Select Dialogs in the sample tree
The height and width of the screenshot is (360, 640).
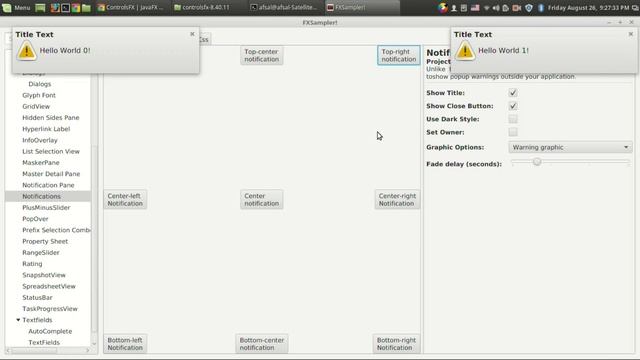(x=40, y=84)
